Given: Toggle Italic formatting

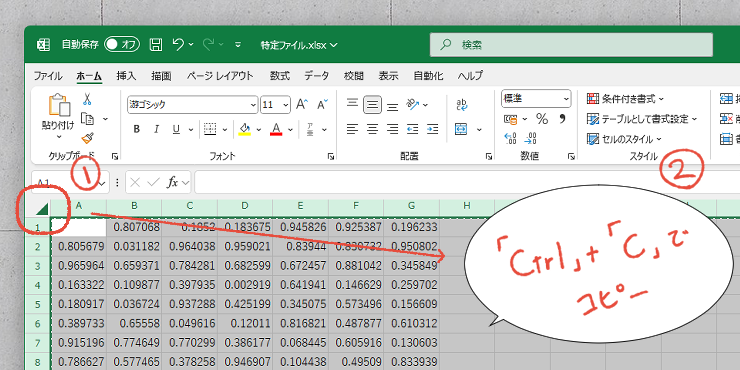Looking at the screenshot, I should [x=157, y=129].
